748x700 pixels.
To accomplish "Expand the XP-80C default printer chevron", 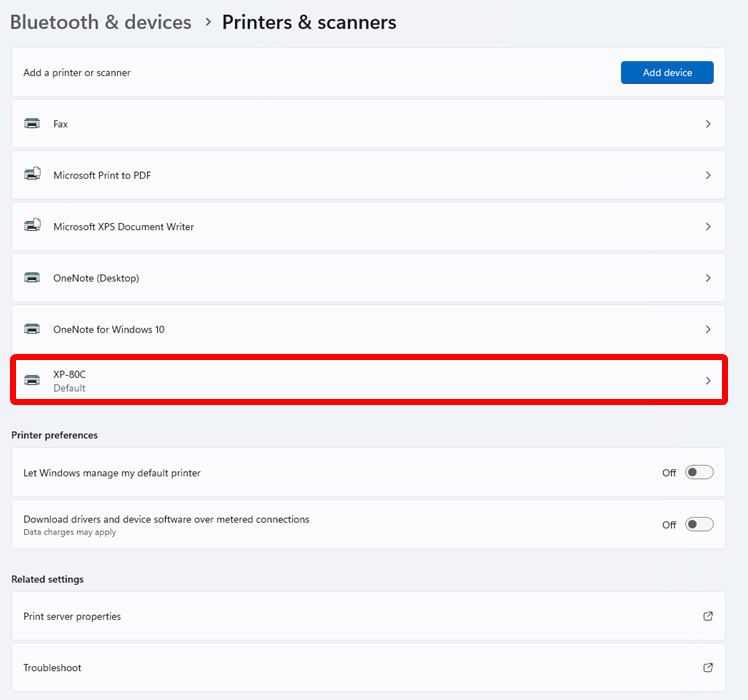I will click(708, 381).
